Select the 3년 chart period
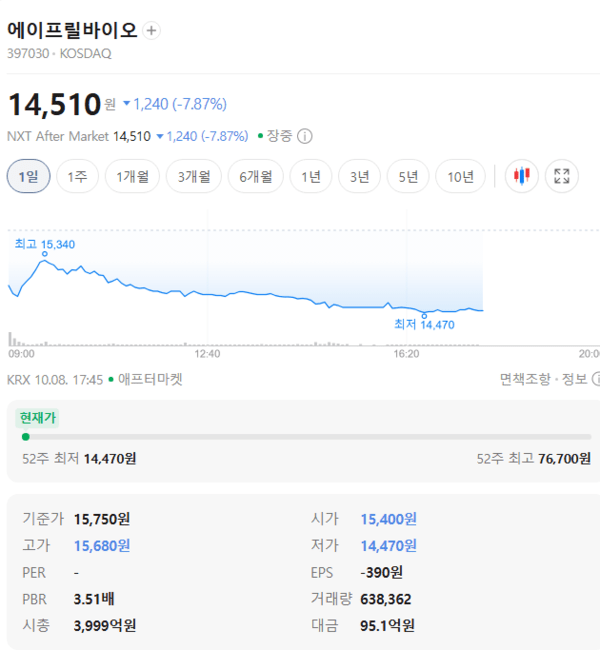This screenshot has height=650, width=600. pyautogui.click(x=360, y=177)
